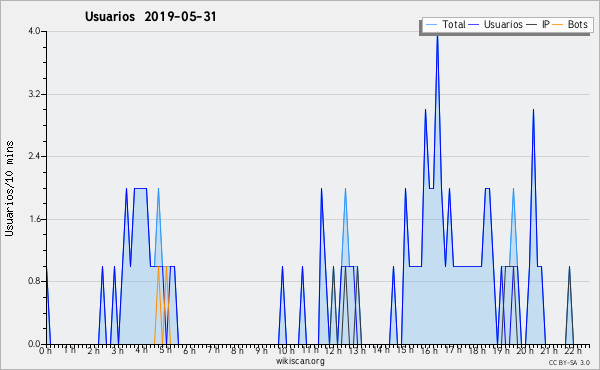The image size is (600, 370).
Task: Click the y-axis value 1.6
Action: click(34, 219)
